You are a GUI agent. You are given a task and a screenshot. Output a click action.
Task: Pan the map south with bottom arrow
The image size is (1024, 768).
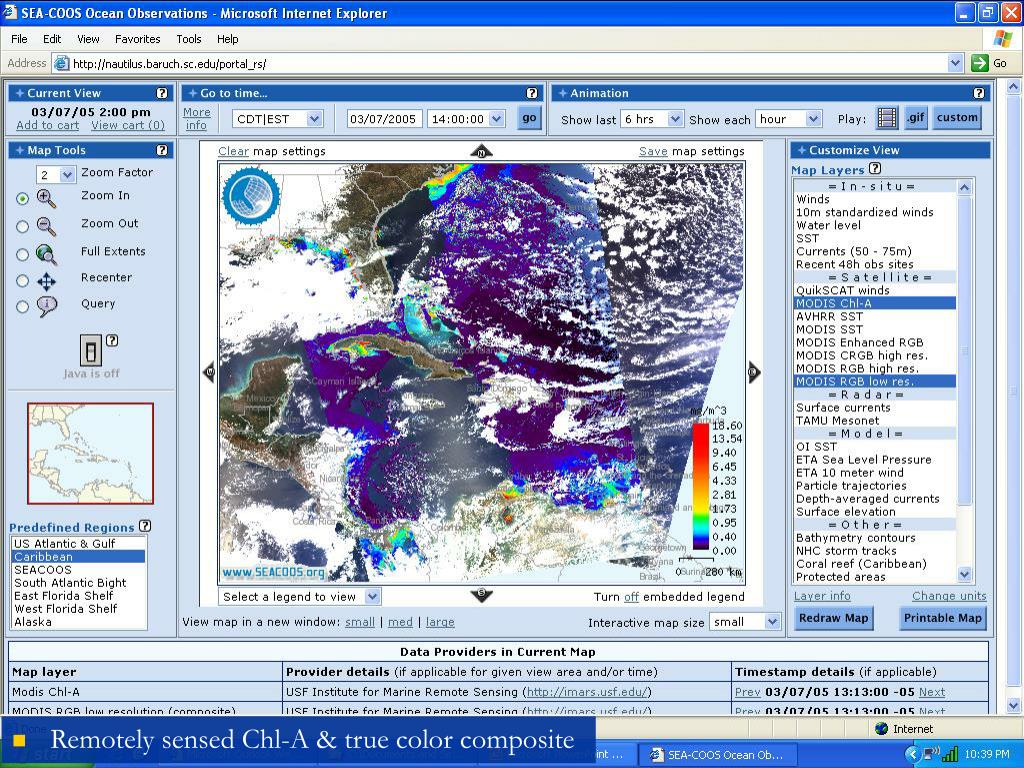(481, 594)
